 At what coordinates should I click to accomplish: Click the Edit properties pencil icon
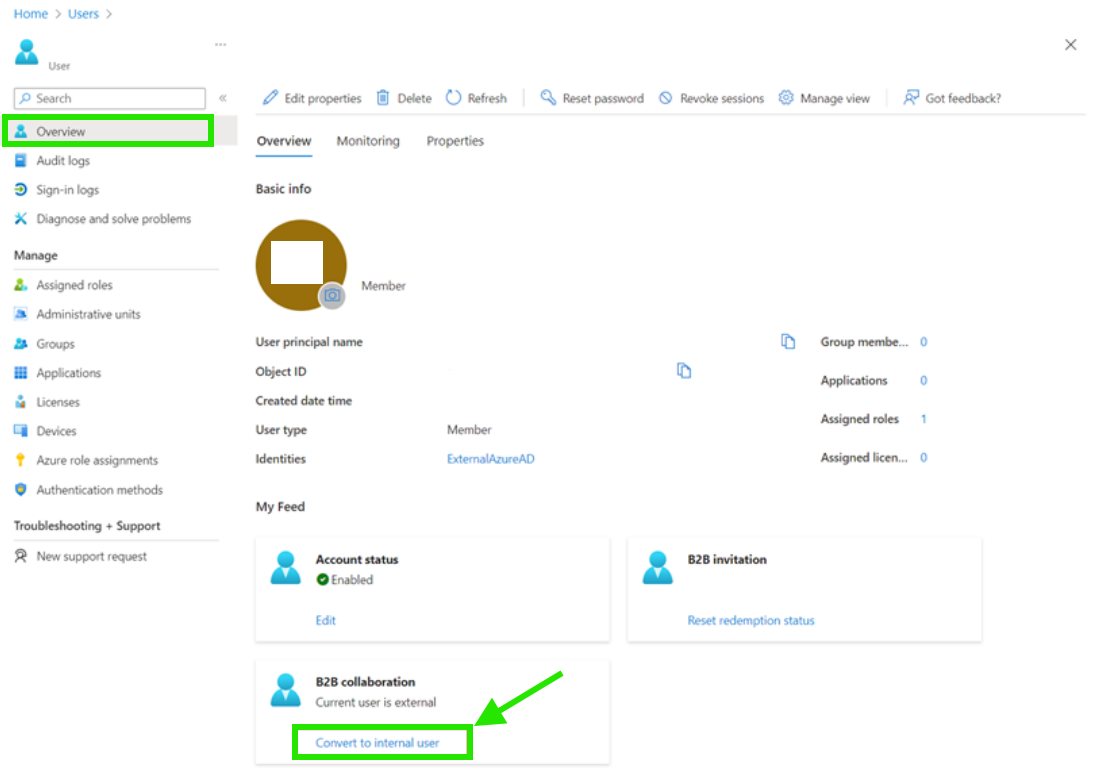click(270, 98)
